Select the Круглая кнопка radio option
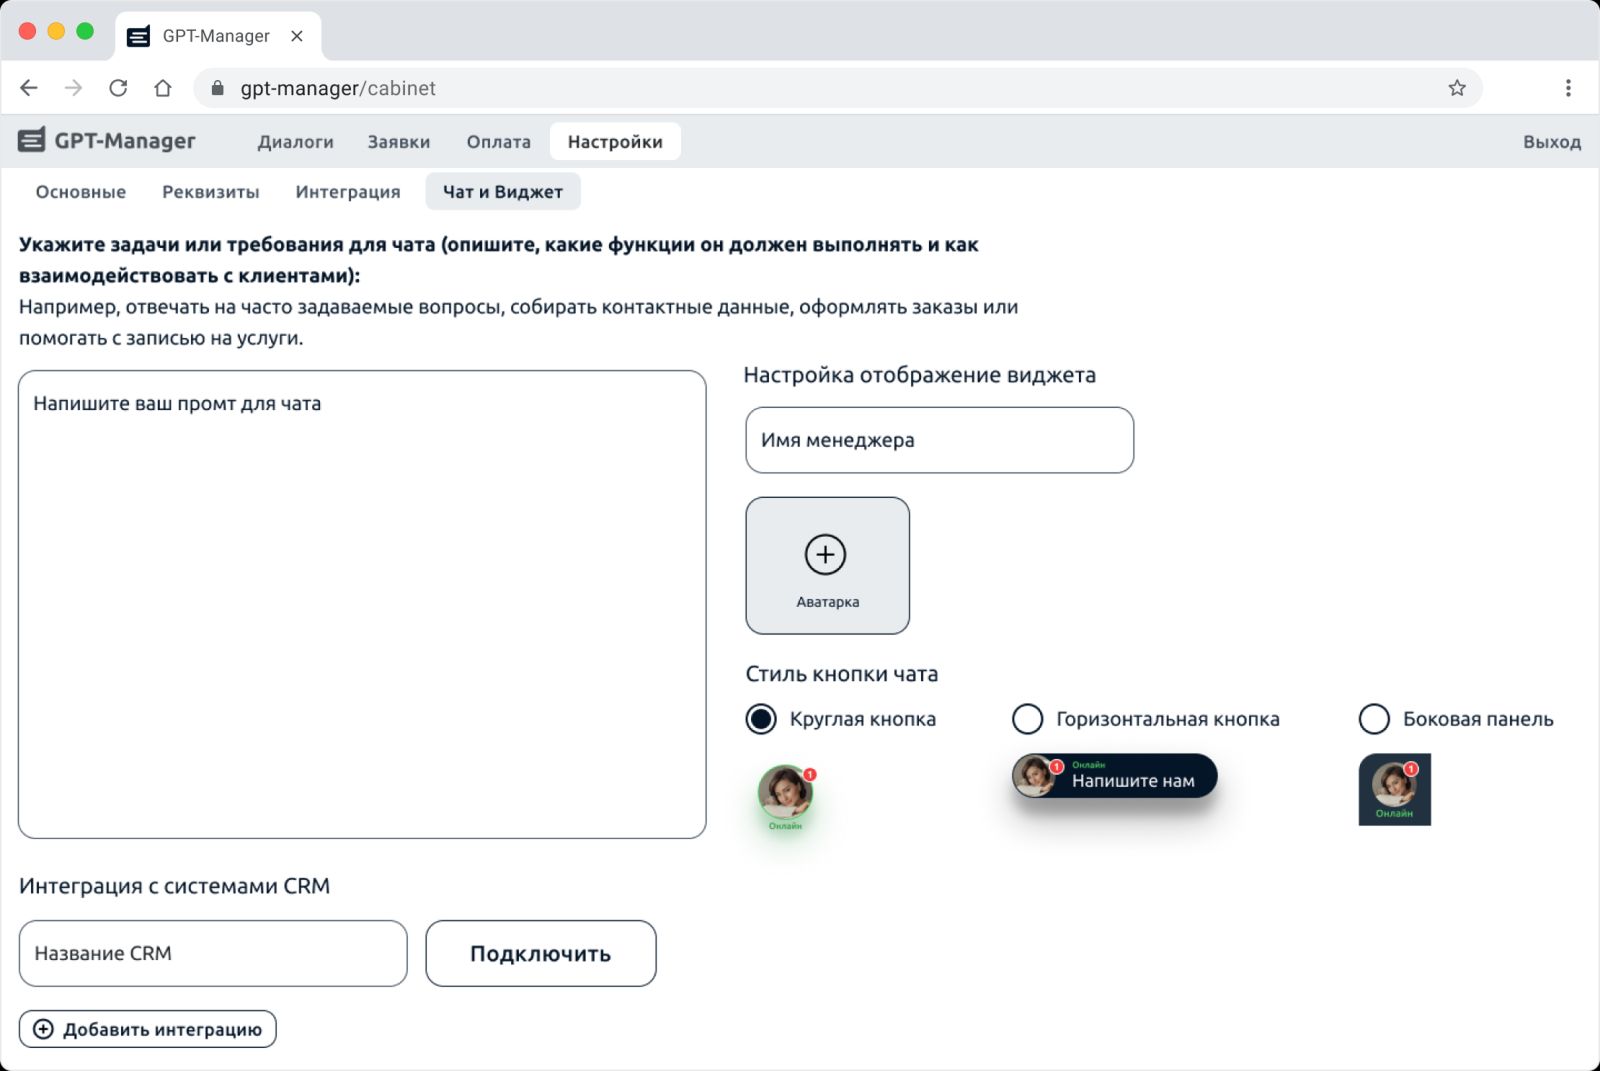This screenshot has width=1600, height=1071. [761, 719]
